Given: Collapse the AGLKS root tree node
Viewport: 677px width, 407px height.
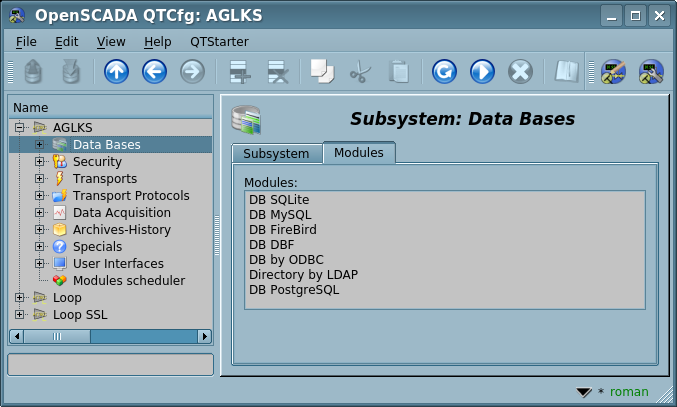Looking at the screenshot, I should click(x=20, y=128).
